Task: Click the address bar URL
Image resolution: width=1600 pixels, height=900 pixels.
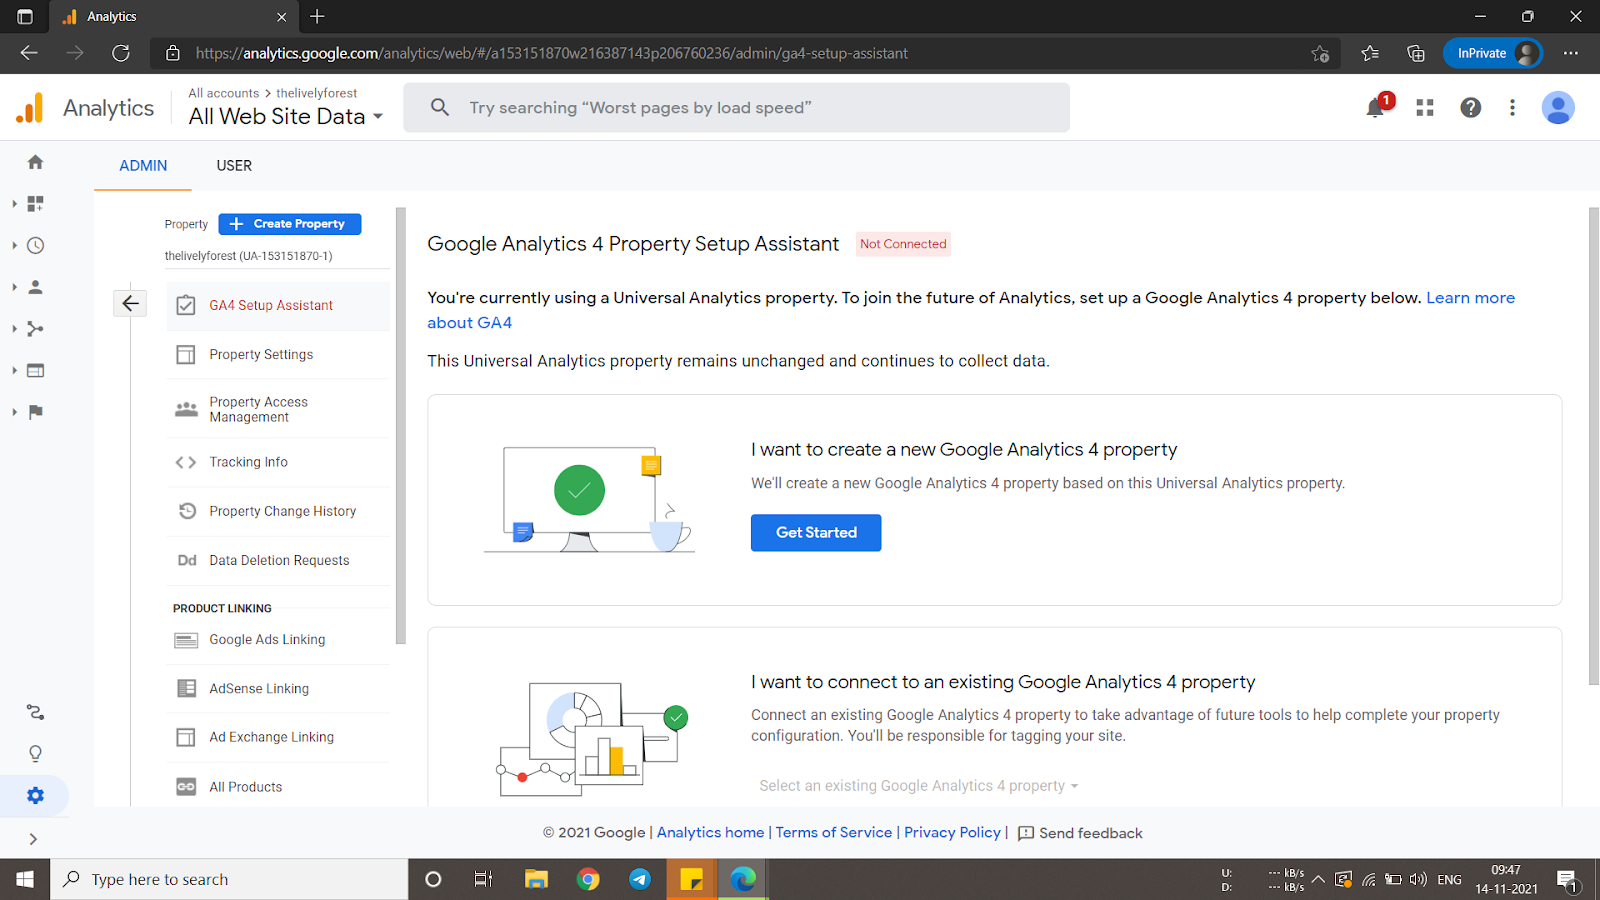Action: pos(552,53)
